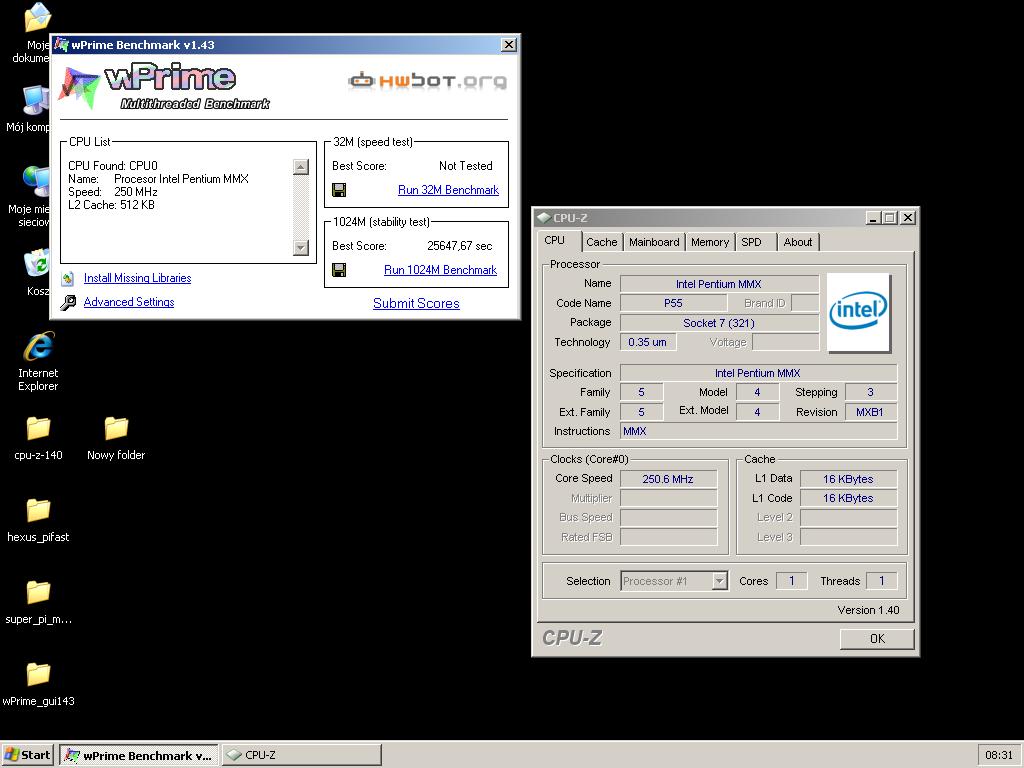
Task: Open the Windows Start button
Action: coord(27,755)
